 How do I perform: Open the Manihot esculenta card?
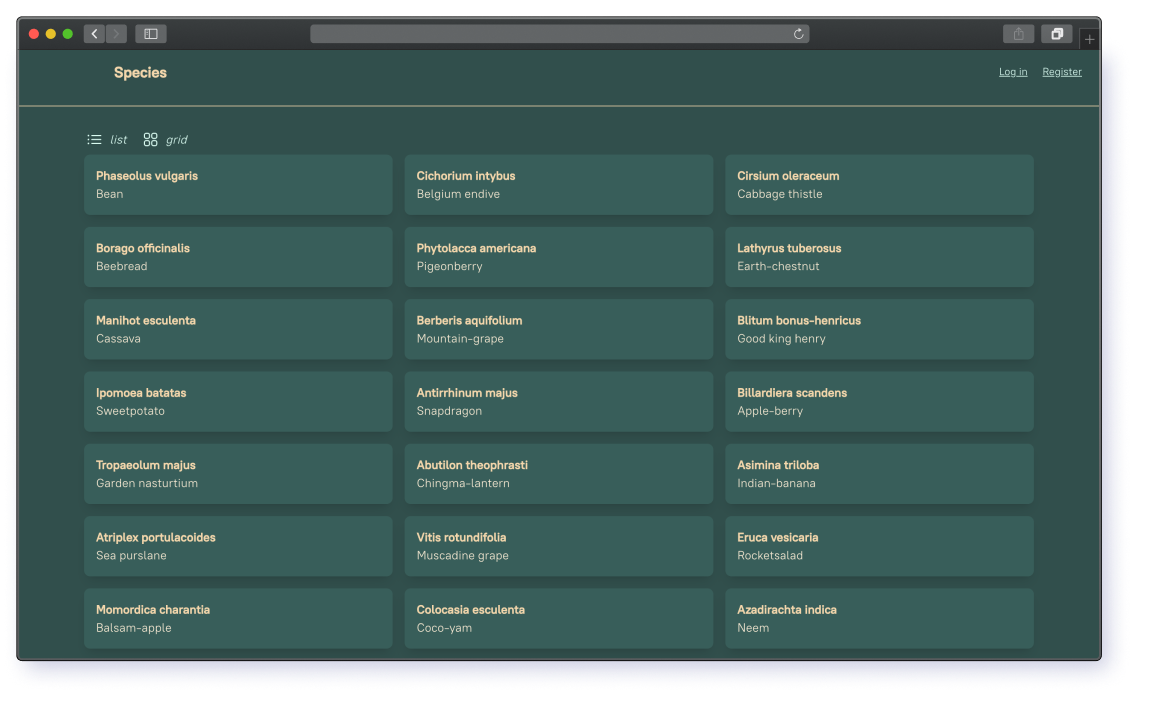coord(239,329)
